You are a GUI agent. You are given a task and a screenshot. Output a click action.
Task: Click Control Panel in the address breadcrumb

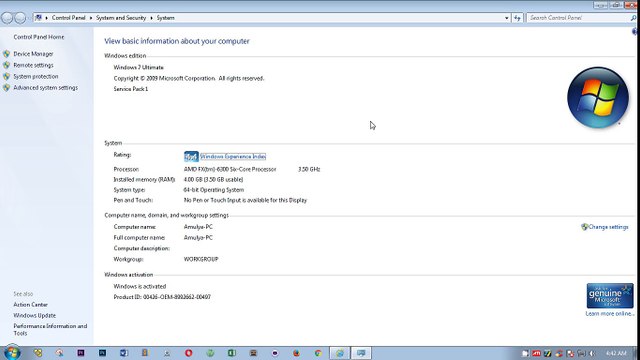(68, 18)
